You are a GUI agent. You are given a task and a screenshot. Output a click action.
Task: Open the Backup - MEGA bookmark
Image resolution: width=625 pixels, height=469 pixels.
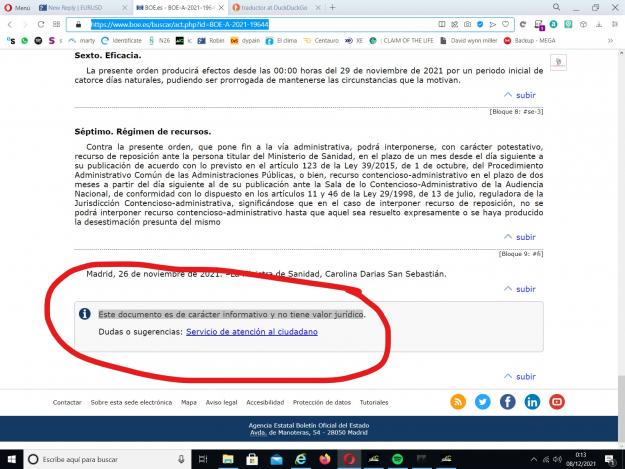[x=530, y=41]
